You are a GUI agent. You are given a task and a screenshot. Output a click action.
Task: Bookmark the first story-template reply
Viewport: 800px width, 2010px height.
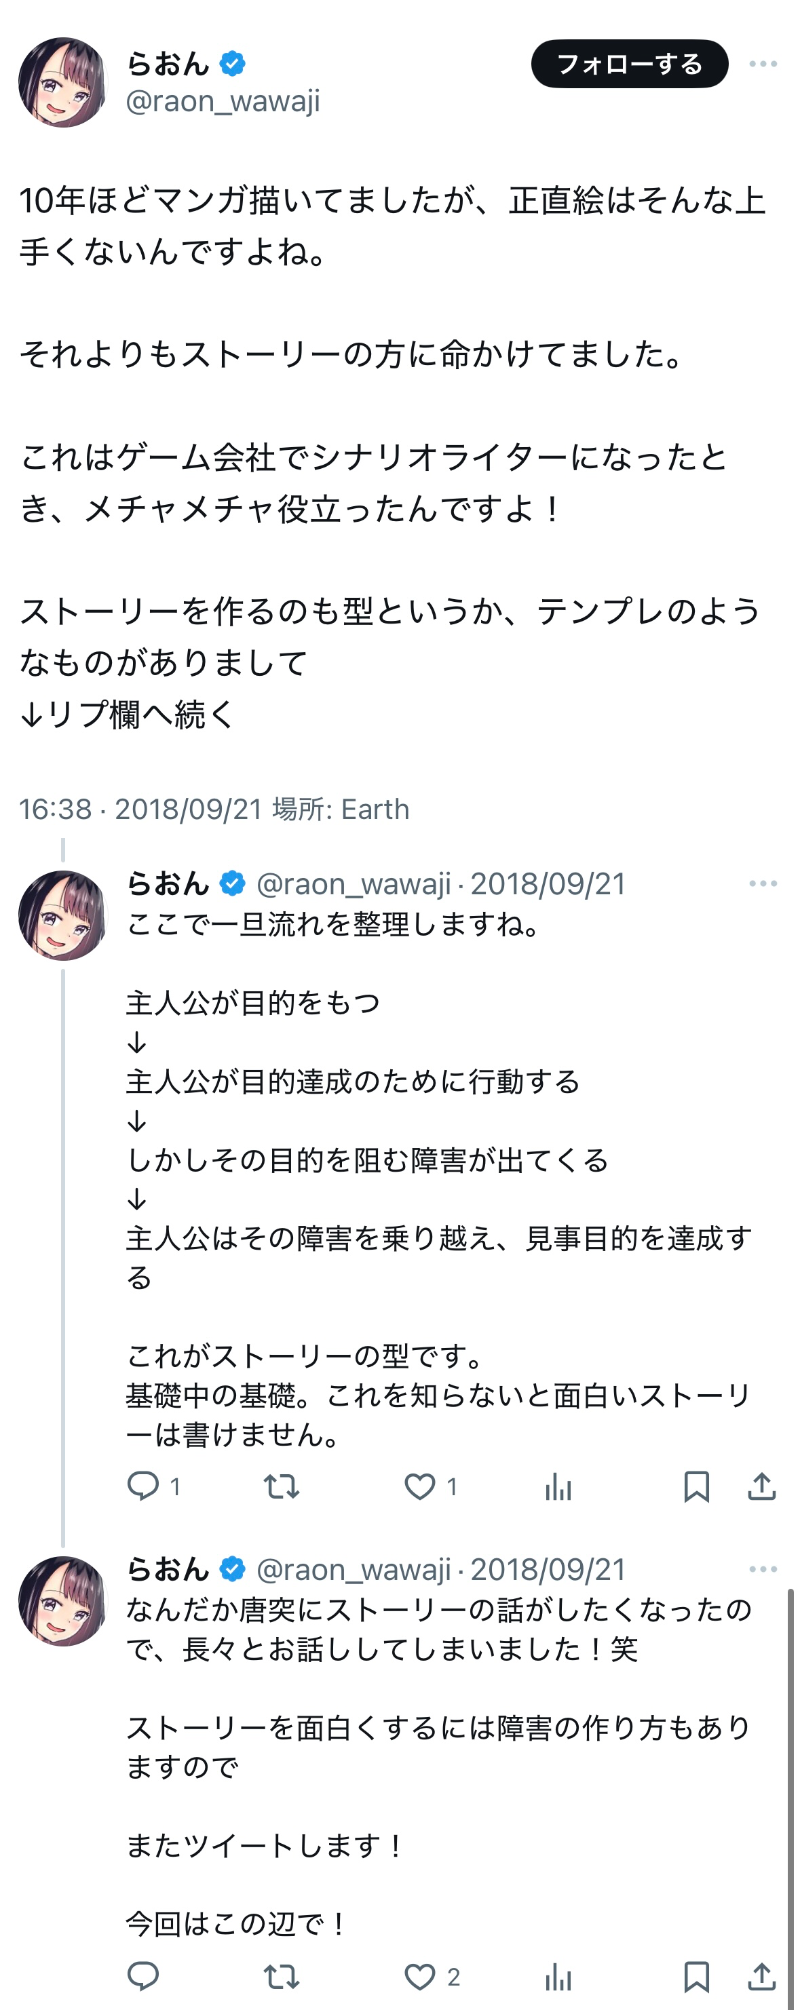pos(696,1487)
